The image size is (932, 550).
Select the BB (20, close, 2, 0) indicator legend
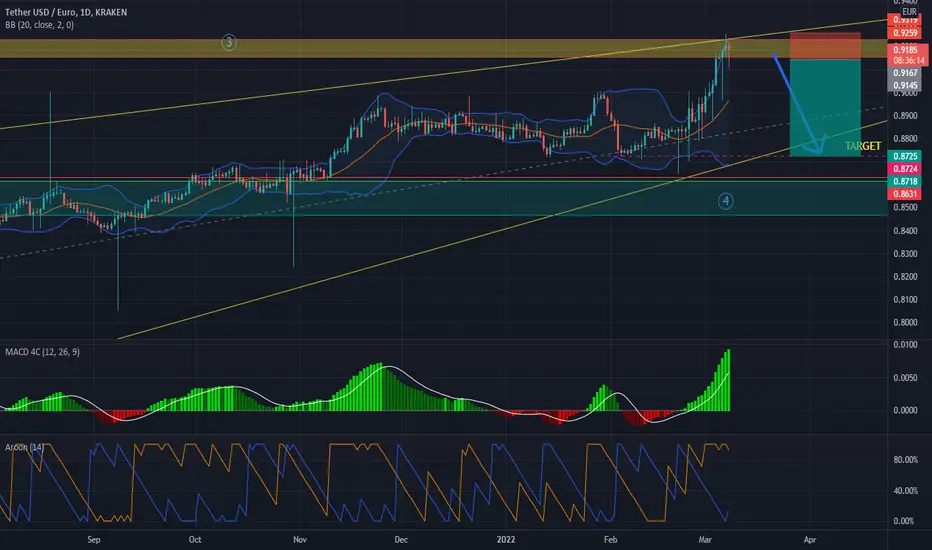(40, 25)
